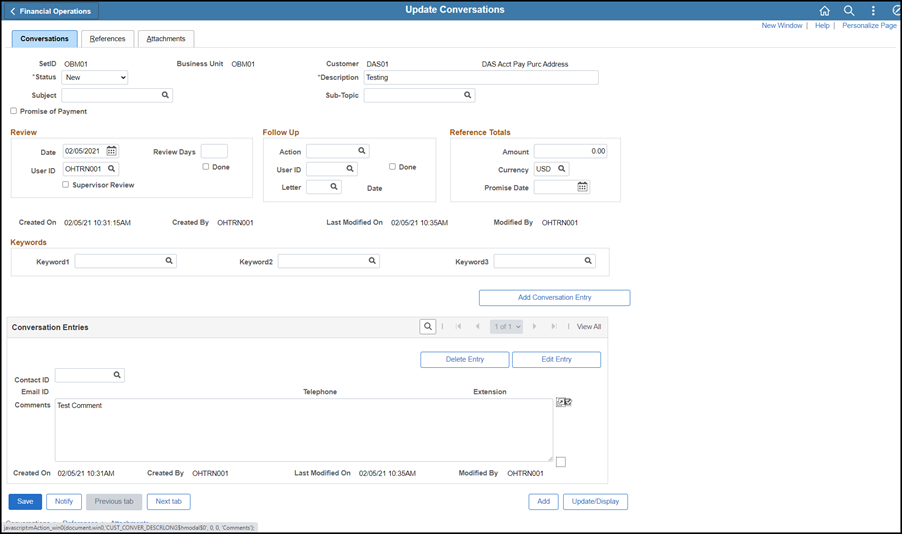Switch to the Attachments tab
This screenshot has height=534, width=902.
pyautogui.click(x=166, y=39)
